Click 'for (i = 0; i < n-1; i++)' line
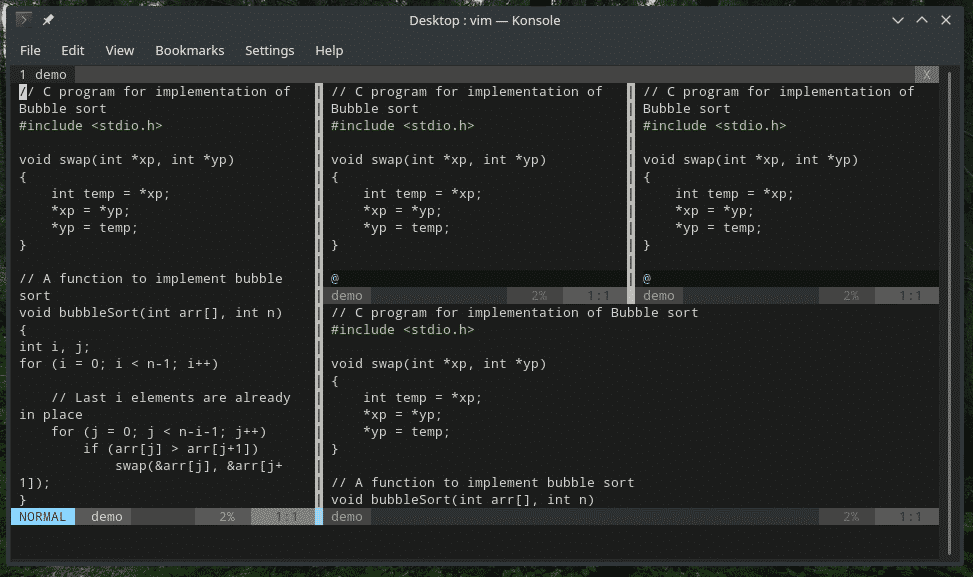The height and width of the screenshot is (577, 973). click(x=119, y=364)
